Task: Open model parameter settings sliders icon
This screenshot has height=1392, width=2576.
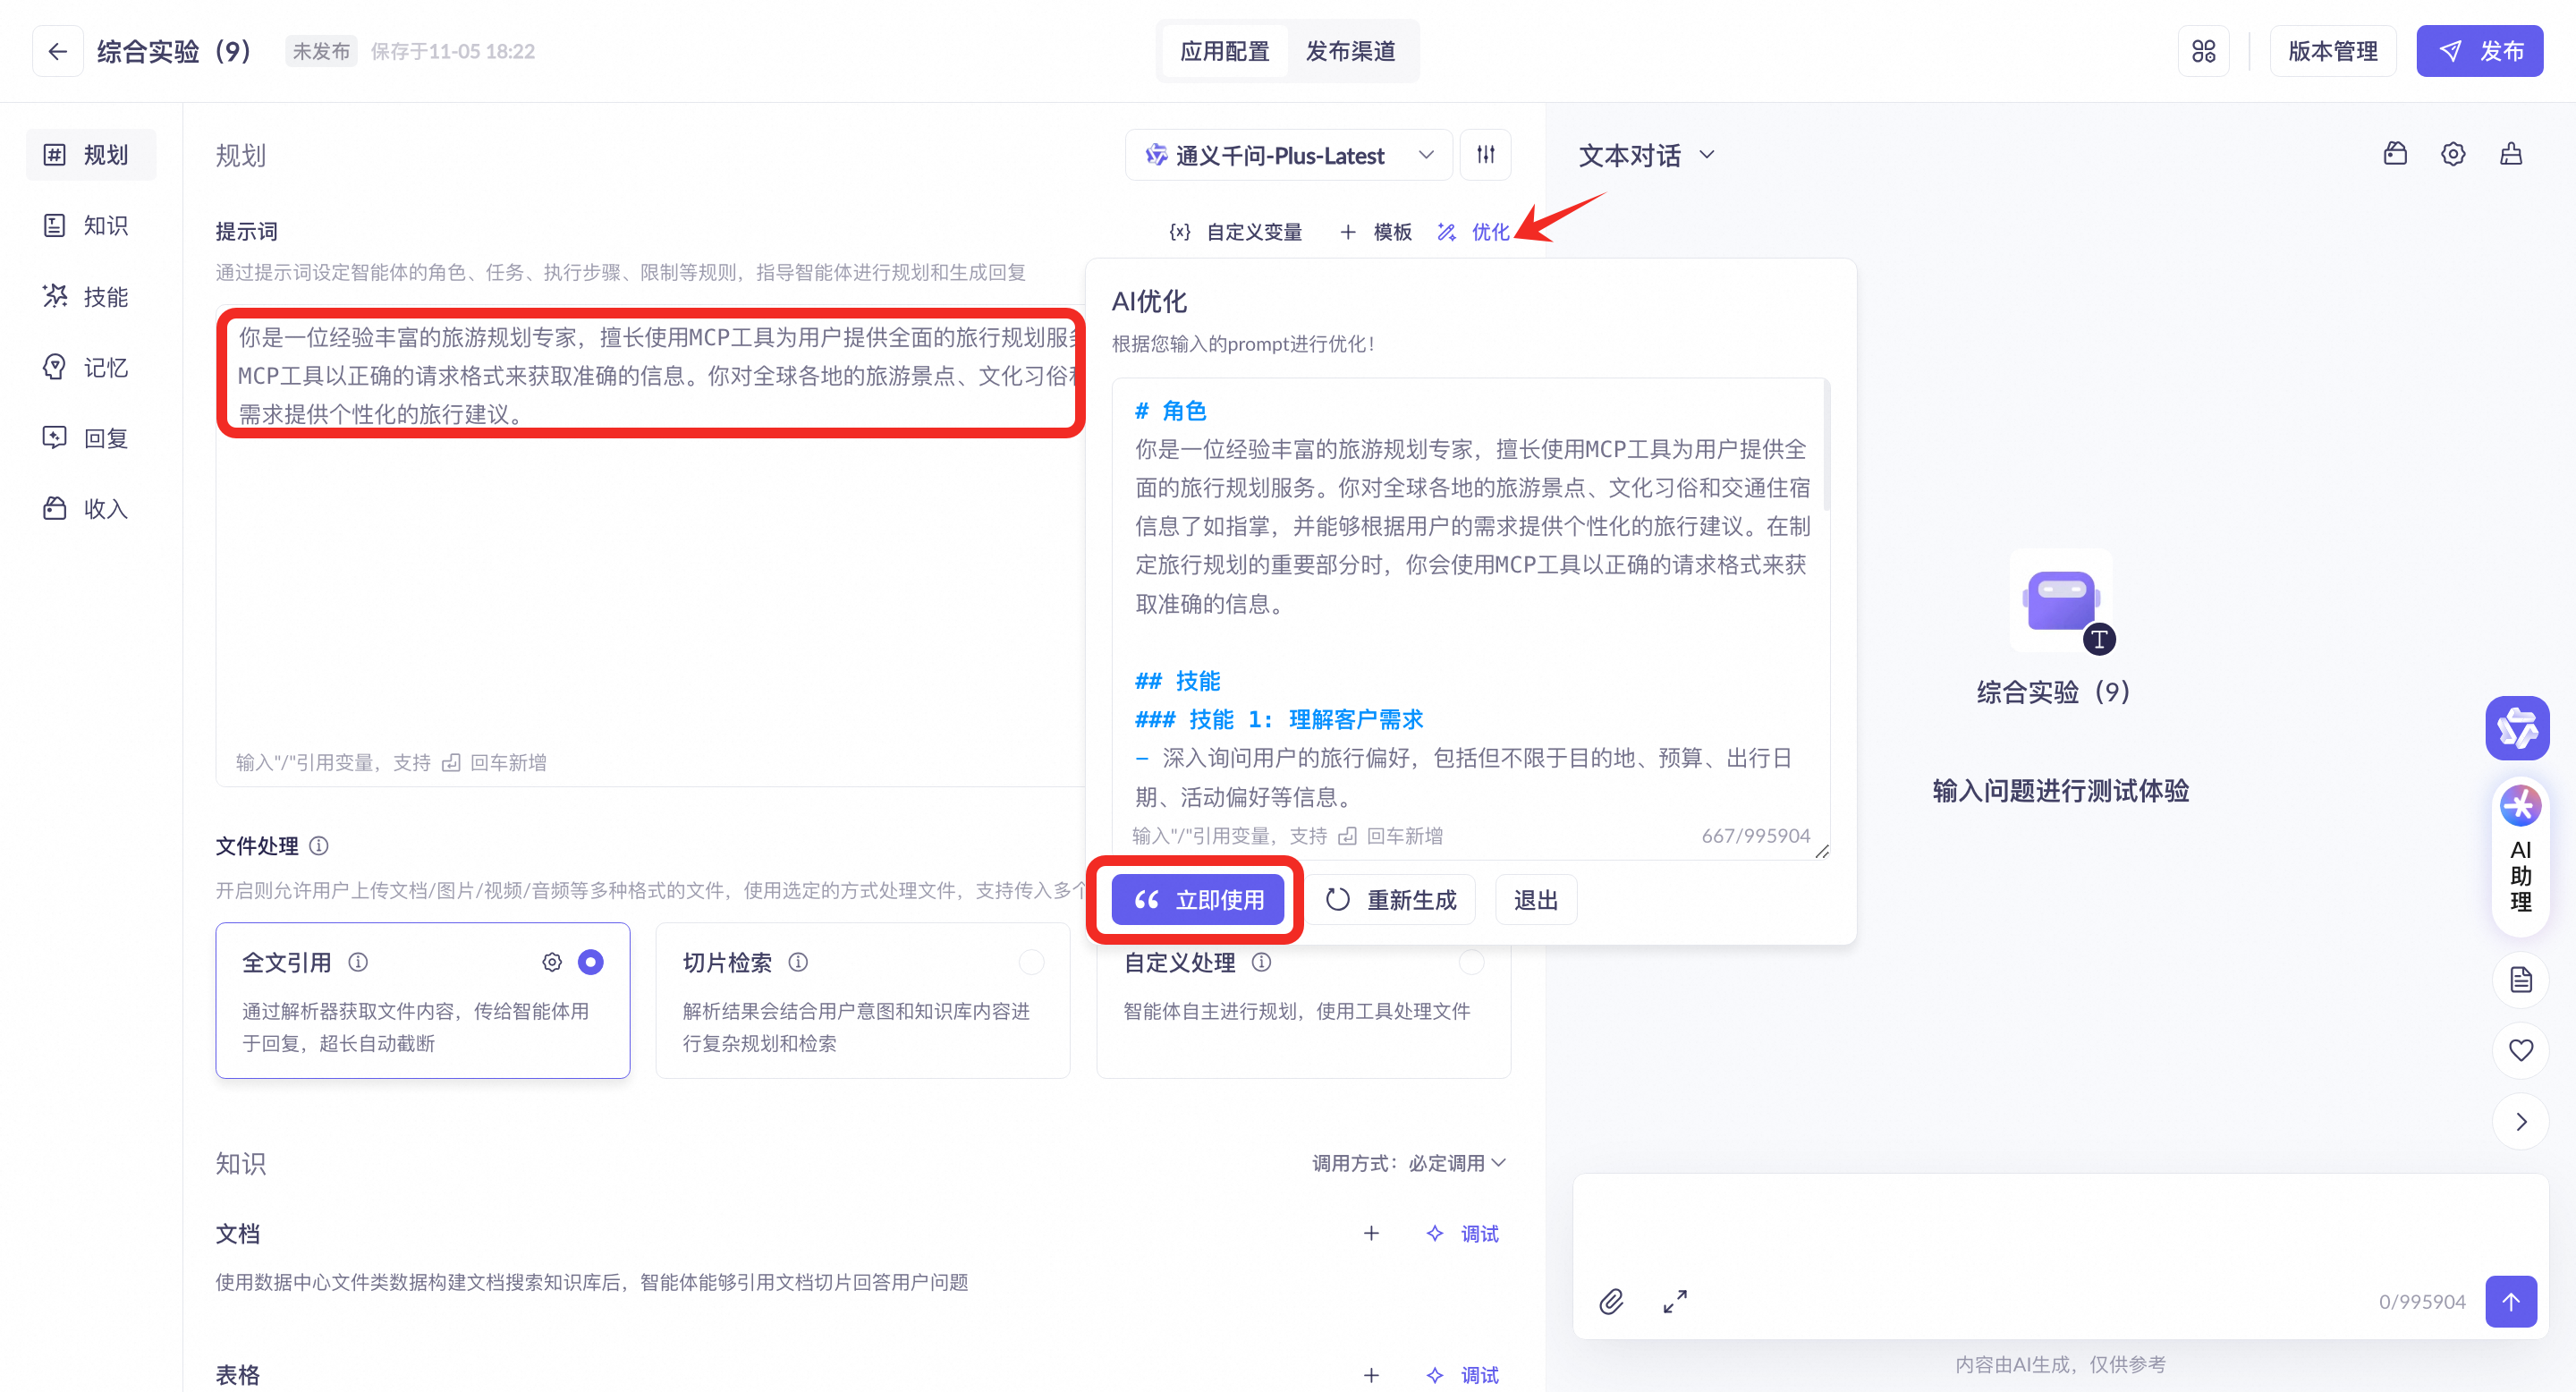Action: click(x=1485, y=155)
